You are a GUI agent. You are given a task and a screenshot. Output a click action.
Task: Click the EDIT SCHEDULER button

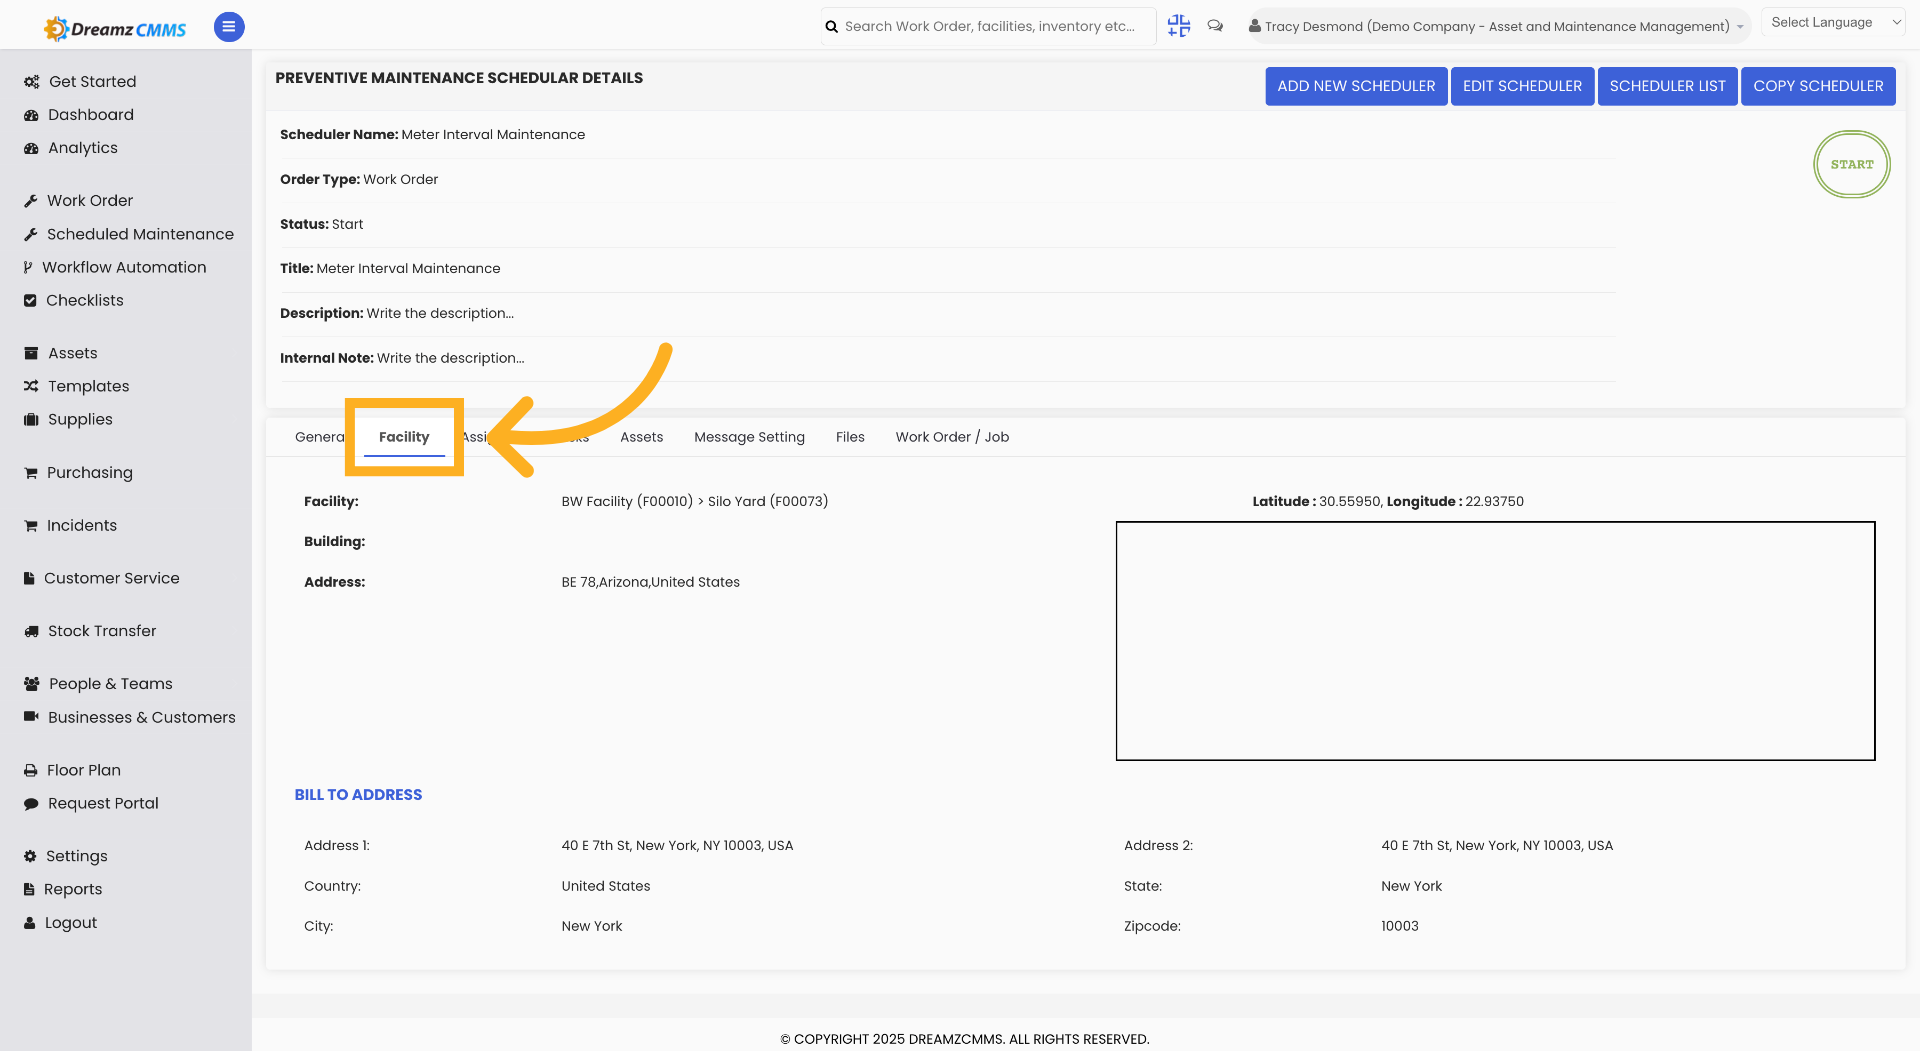1522,86
